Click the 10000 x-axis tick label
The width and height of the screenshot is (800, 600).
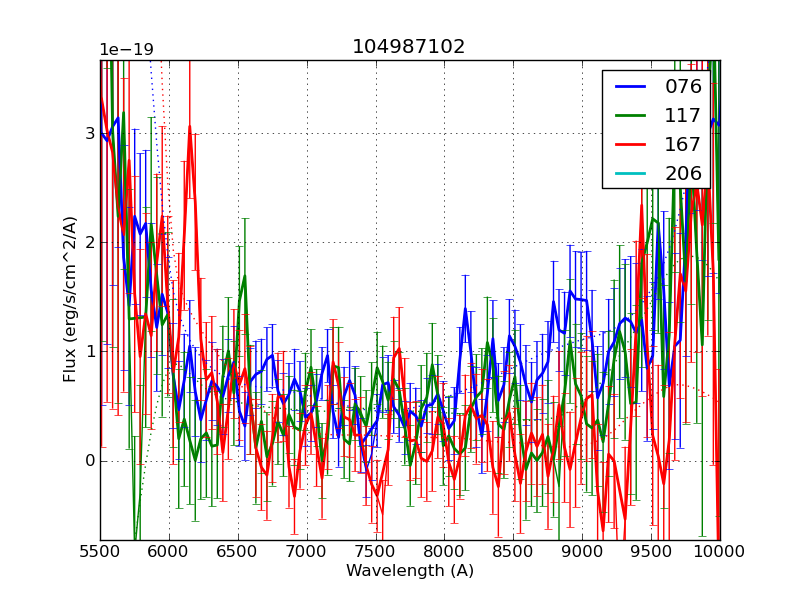(719, 551)
